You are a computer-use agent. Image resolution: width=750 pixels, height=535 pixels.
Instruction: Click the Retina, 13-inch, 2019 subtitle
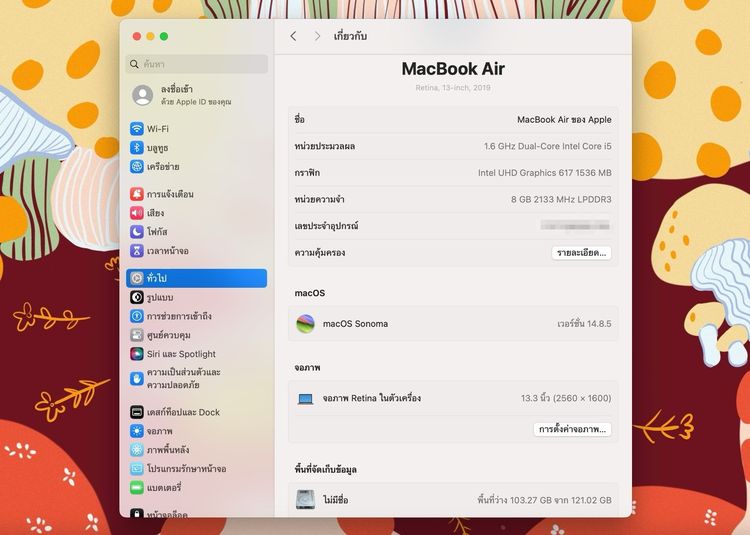[x=453, y=88]
